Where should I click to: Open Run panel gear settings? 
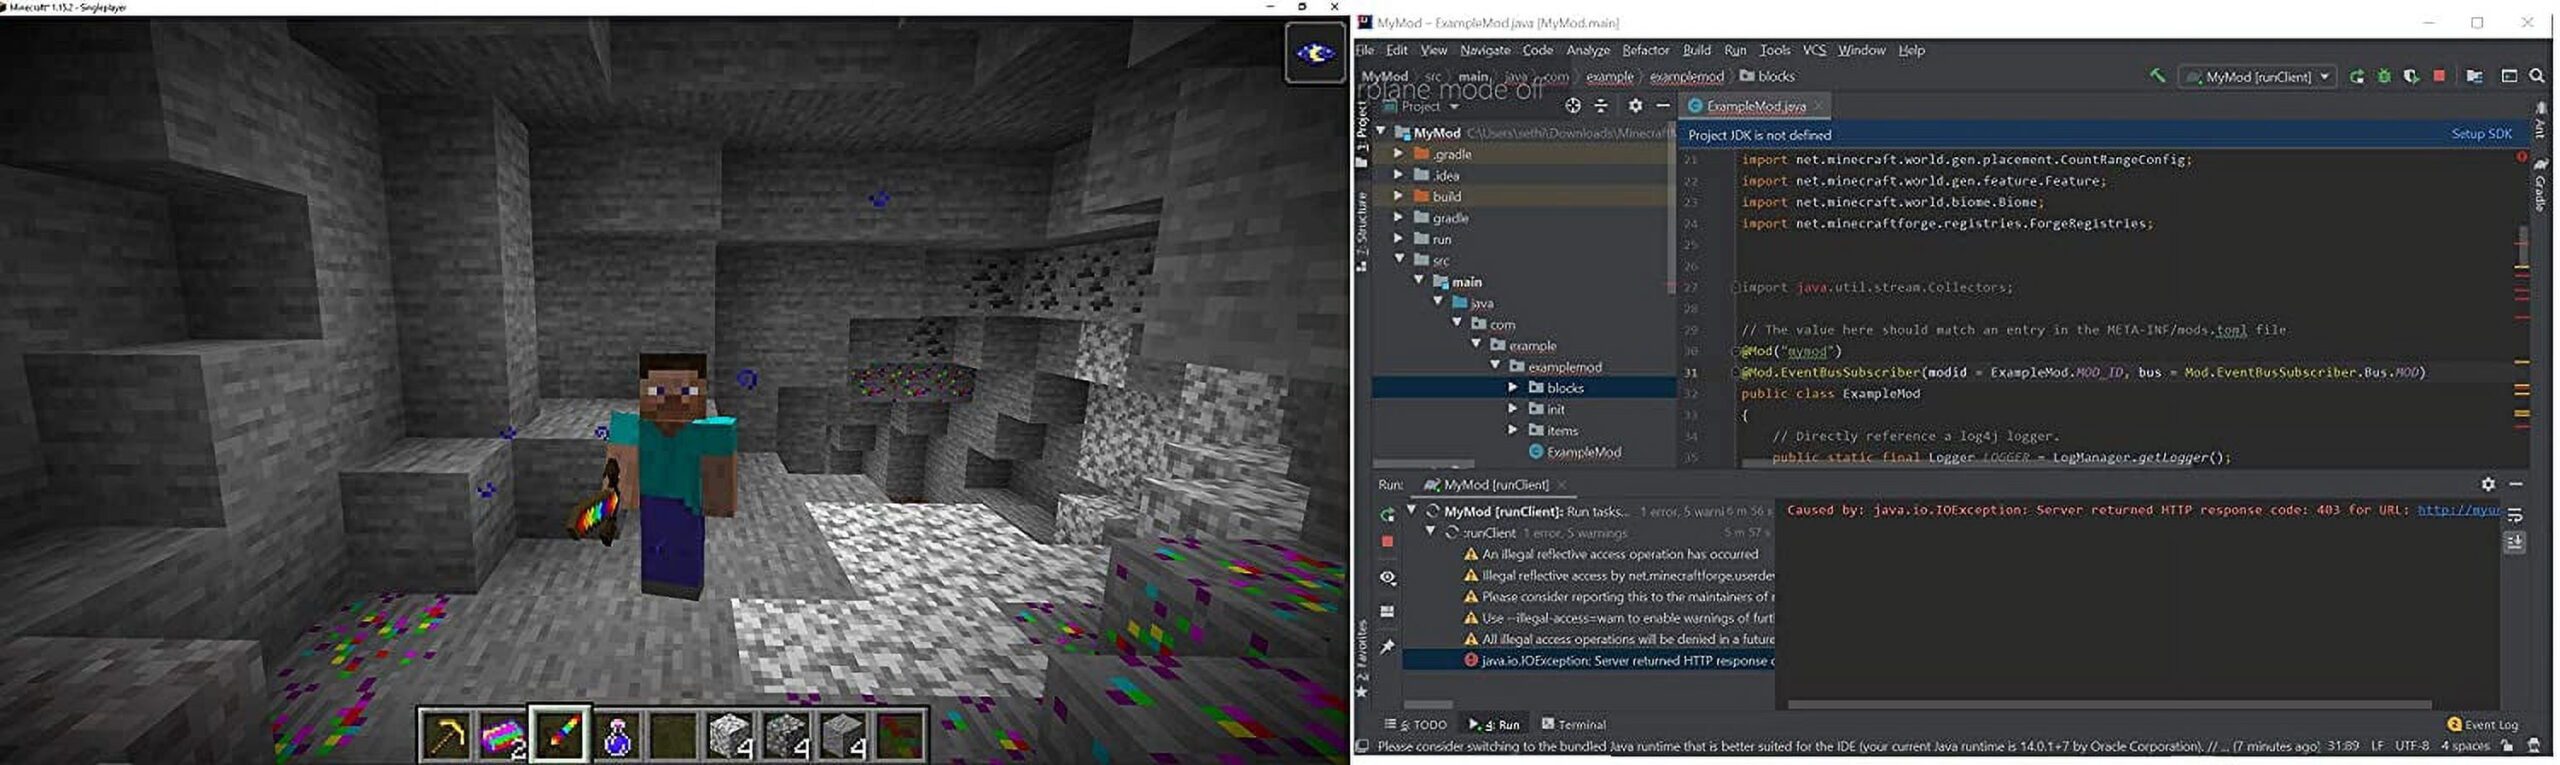tap(2488, 484)
